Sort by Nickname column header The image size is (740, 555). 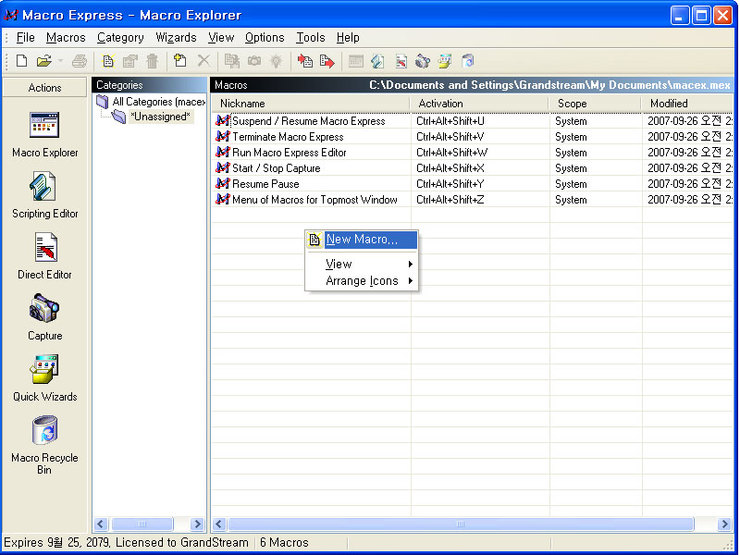[311, 103]
